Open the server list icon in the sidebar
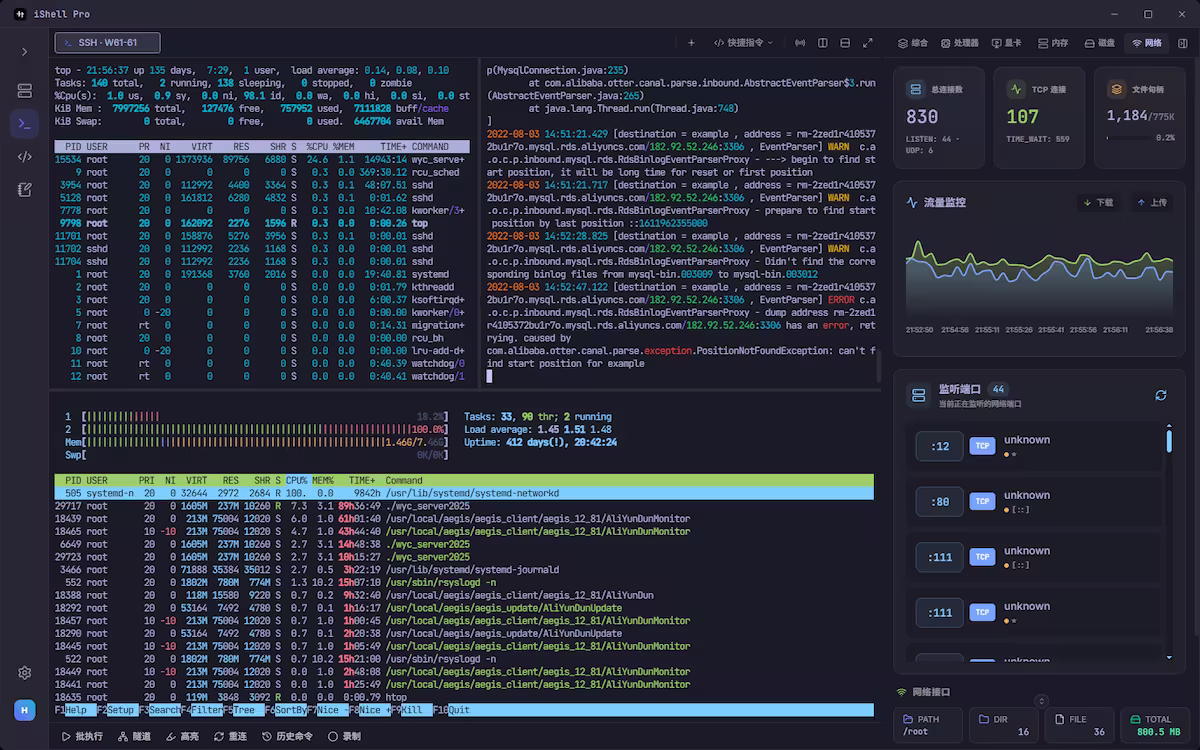 25,91
